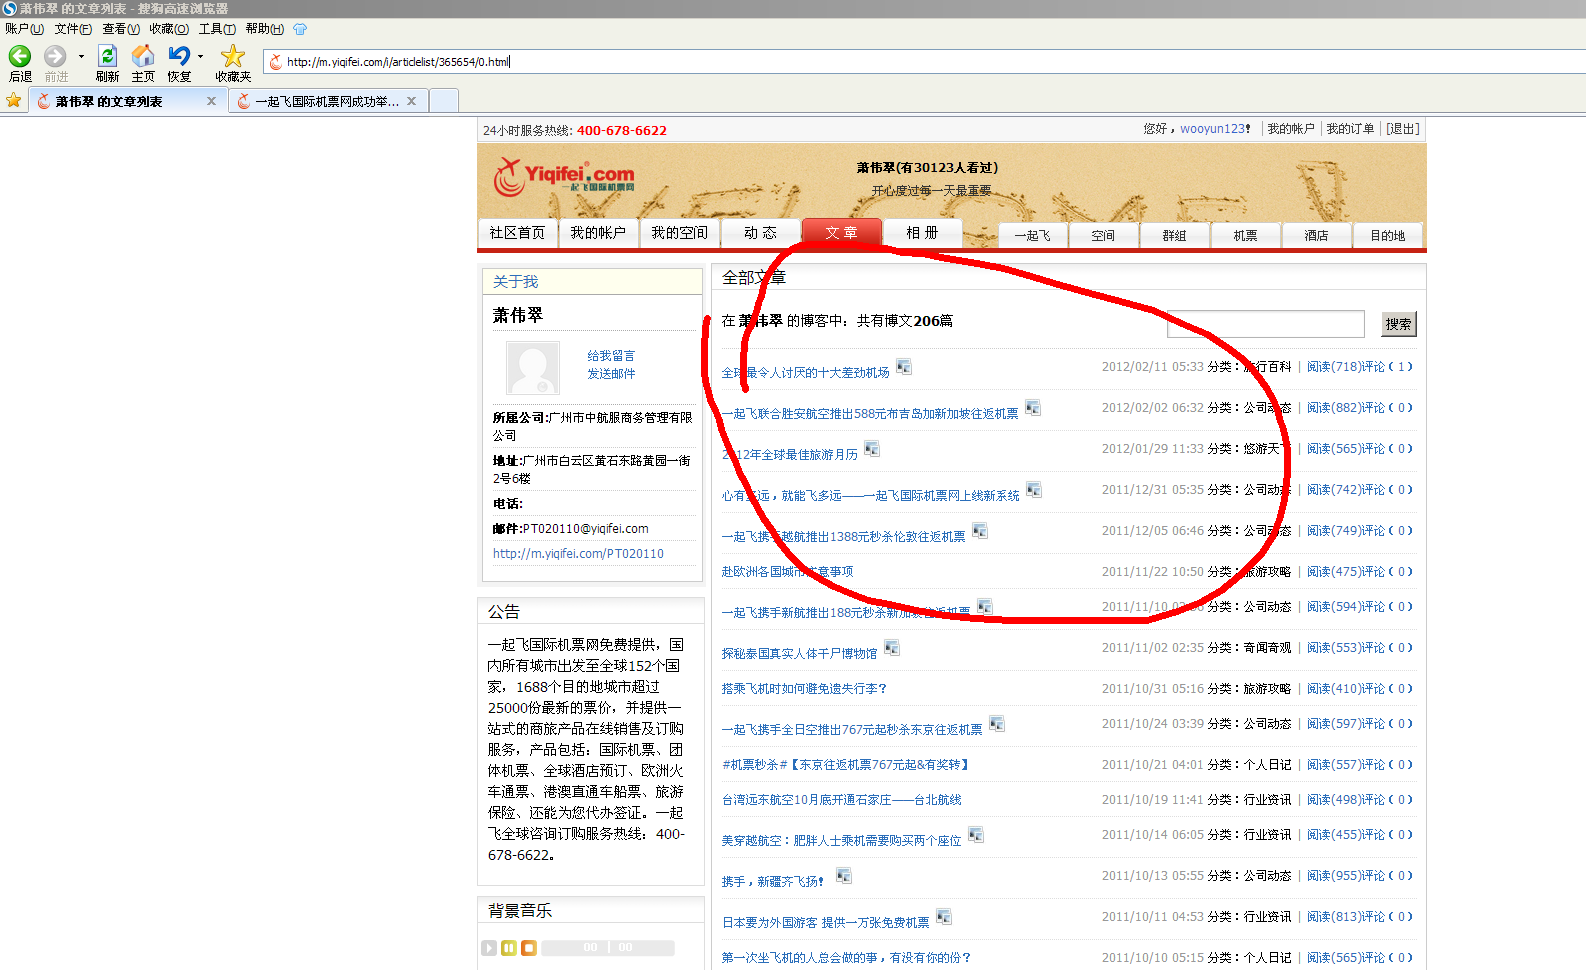
Task: Open the 我的订单 link
Action: [1350, 129]
